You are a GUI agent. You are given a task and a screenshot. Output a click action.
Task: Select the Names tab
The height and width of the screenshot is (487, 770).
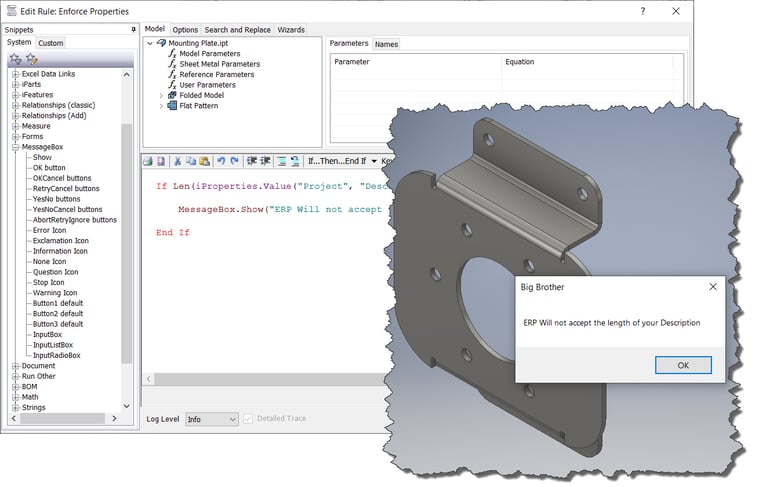tap(386, 44)
